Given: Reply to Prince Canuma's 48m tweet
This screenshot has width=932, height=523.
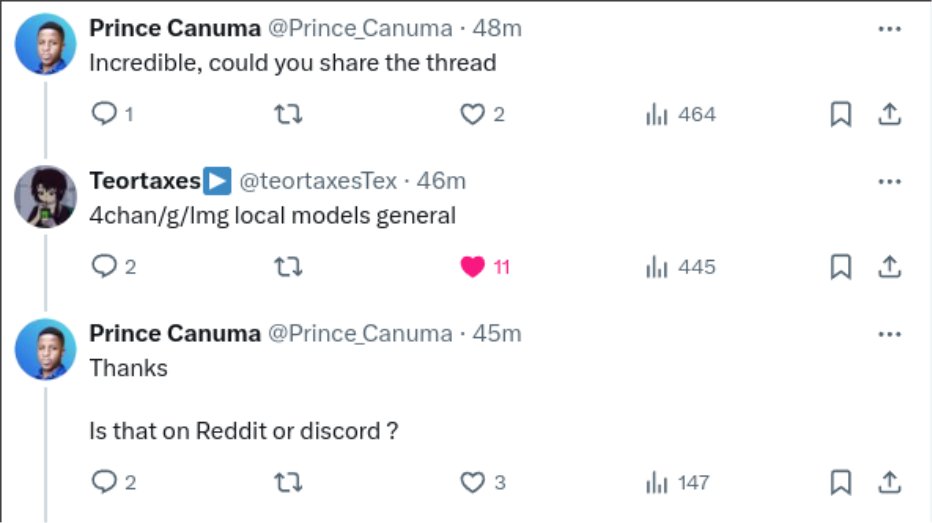Looking at the screenshot, I should coord(104,115).
